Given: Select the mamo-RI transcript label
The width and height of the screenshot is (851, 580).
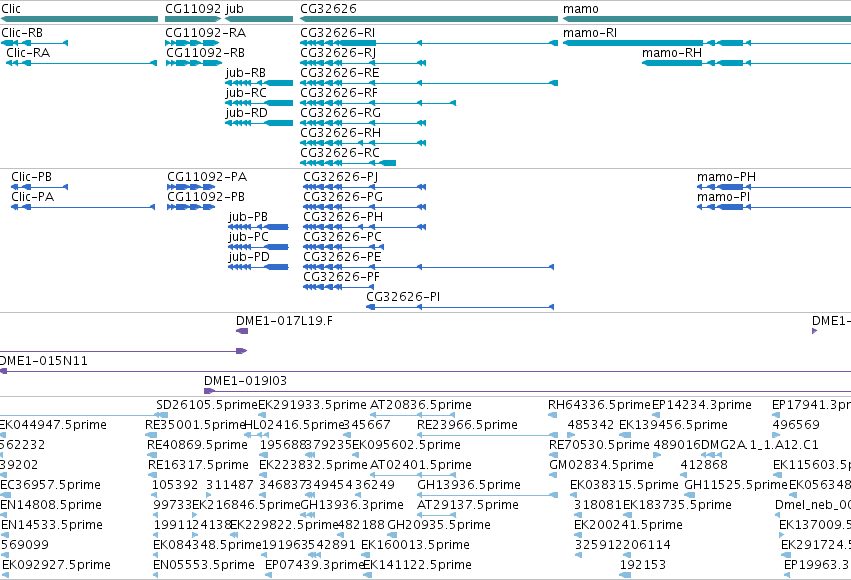Looking at the screenshot, I should pyautogui.click(x=590, y=33).
